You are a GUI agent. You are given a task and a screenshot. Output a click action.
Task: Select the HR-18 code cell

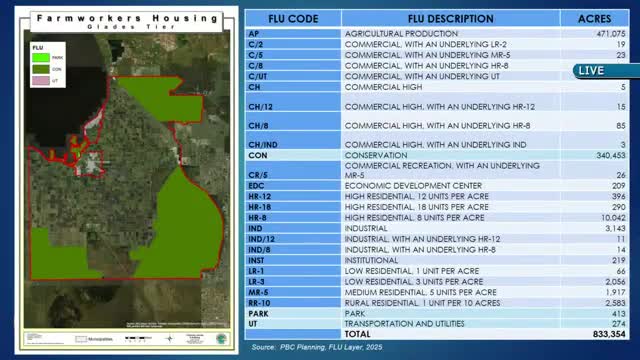[x=293, y=207]
